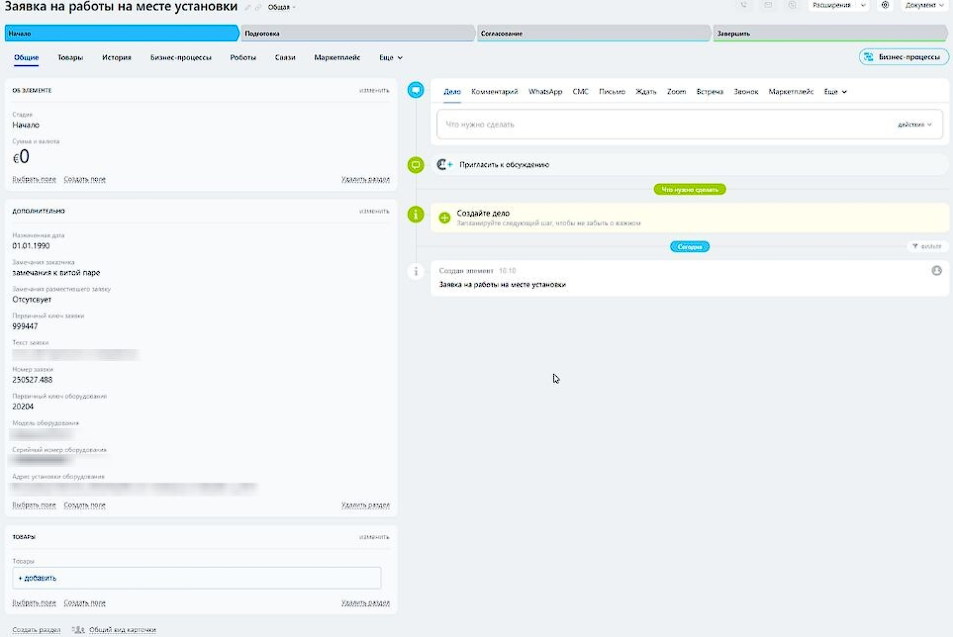Click the user avatar icon in timeline entry
Image resolution: width=953 pixels, height=637 pixels.
coord(937,271)
